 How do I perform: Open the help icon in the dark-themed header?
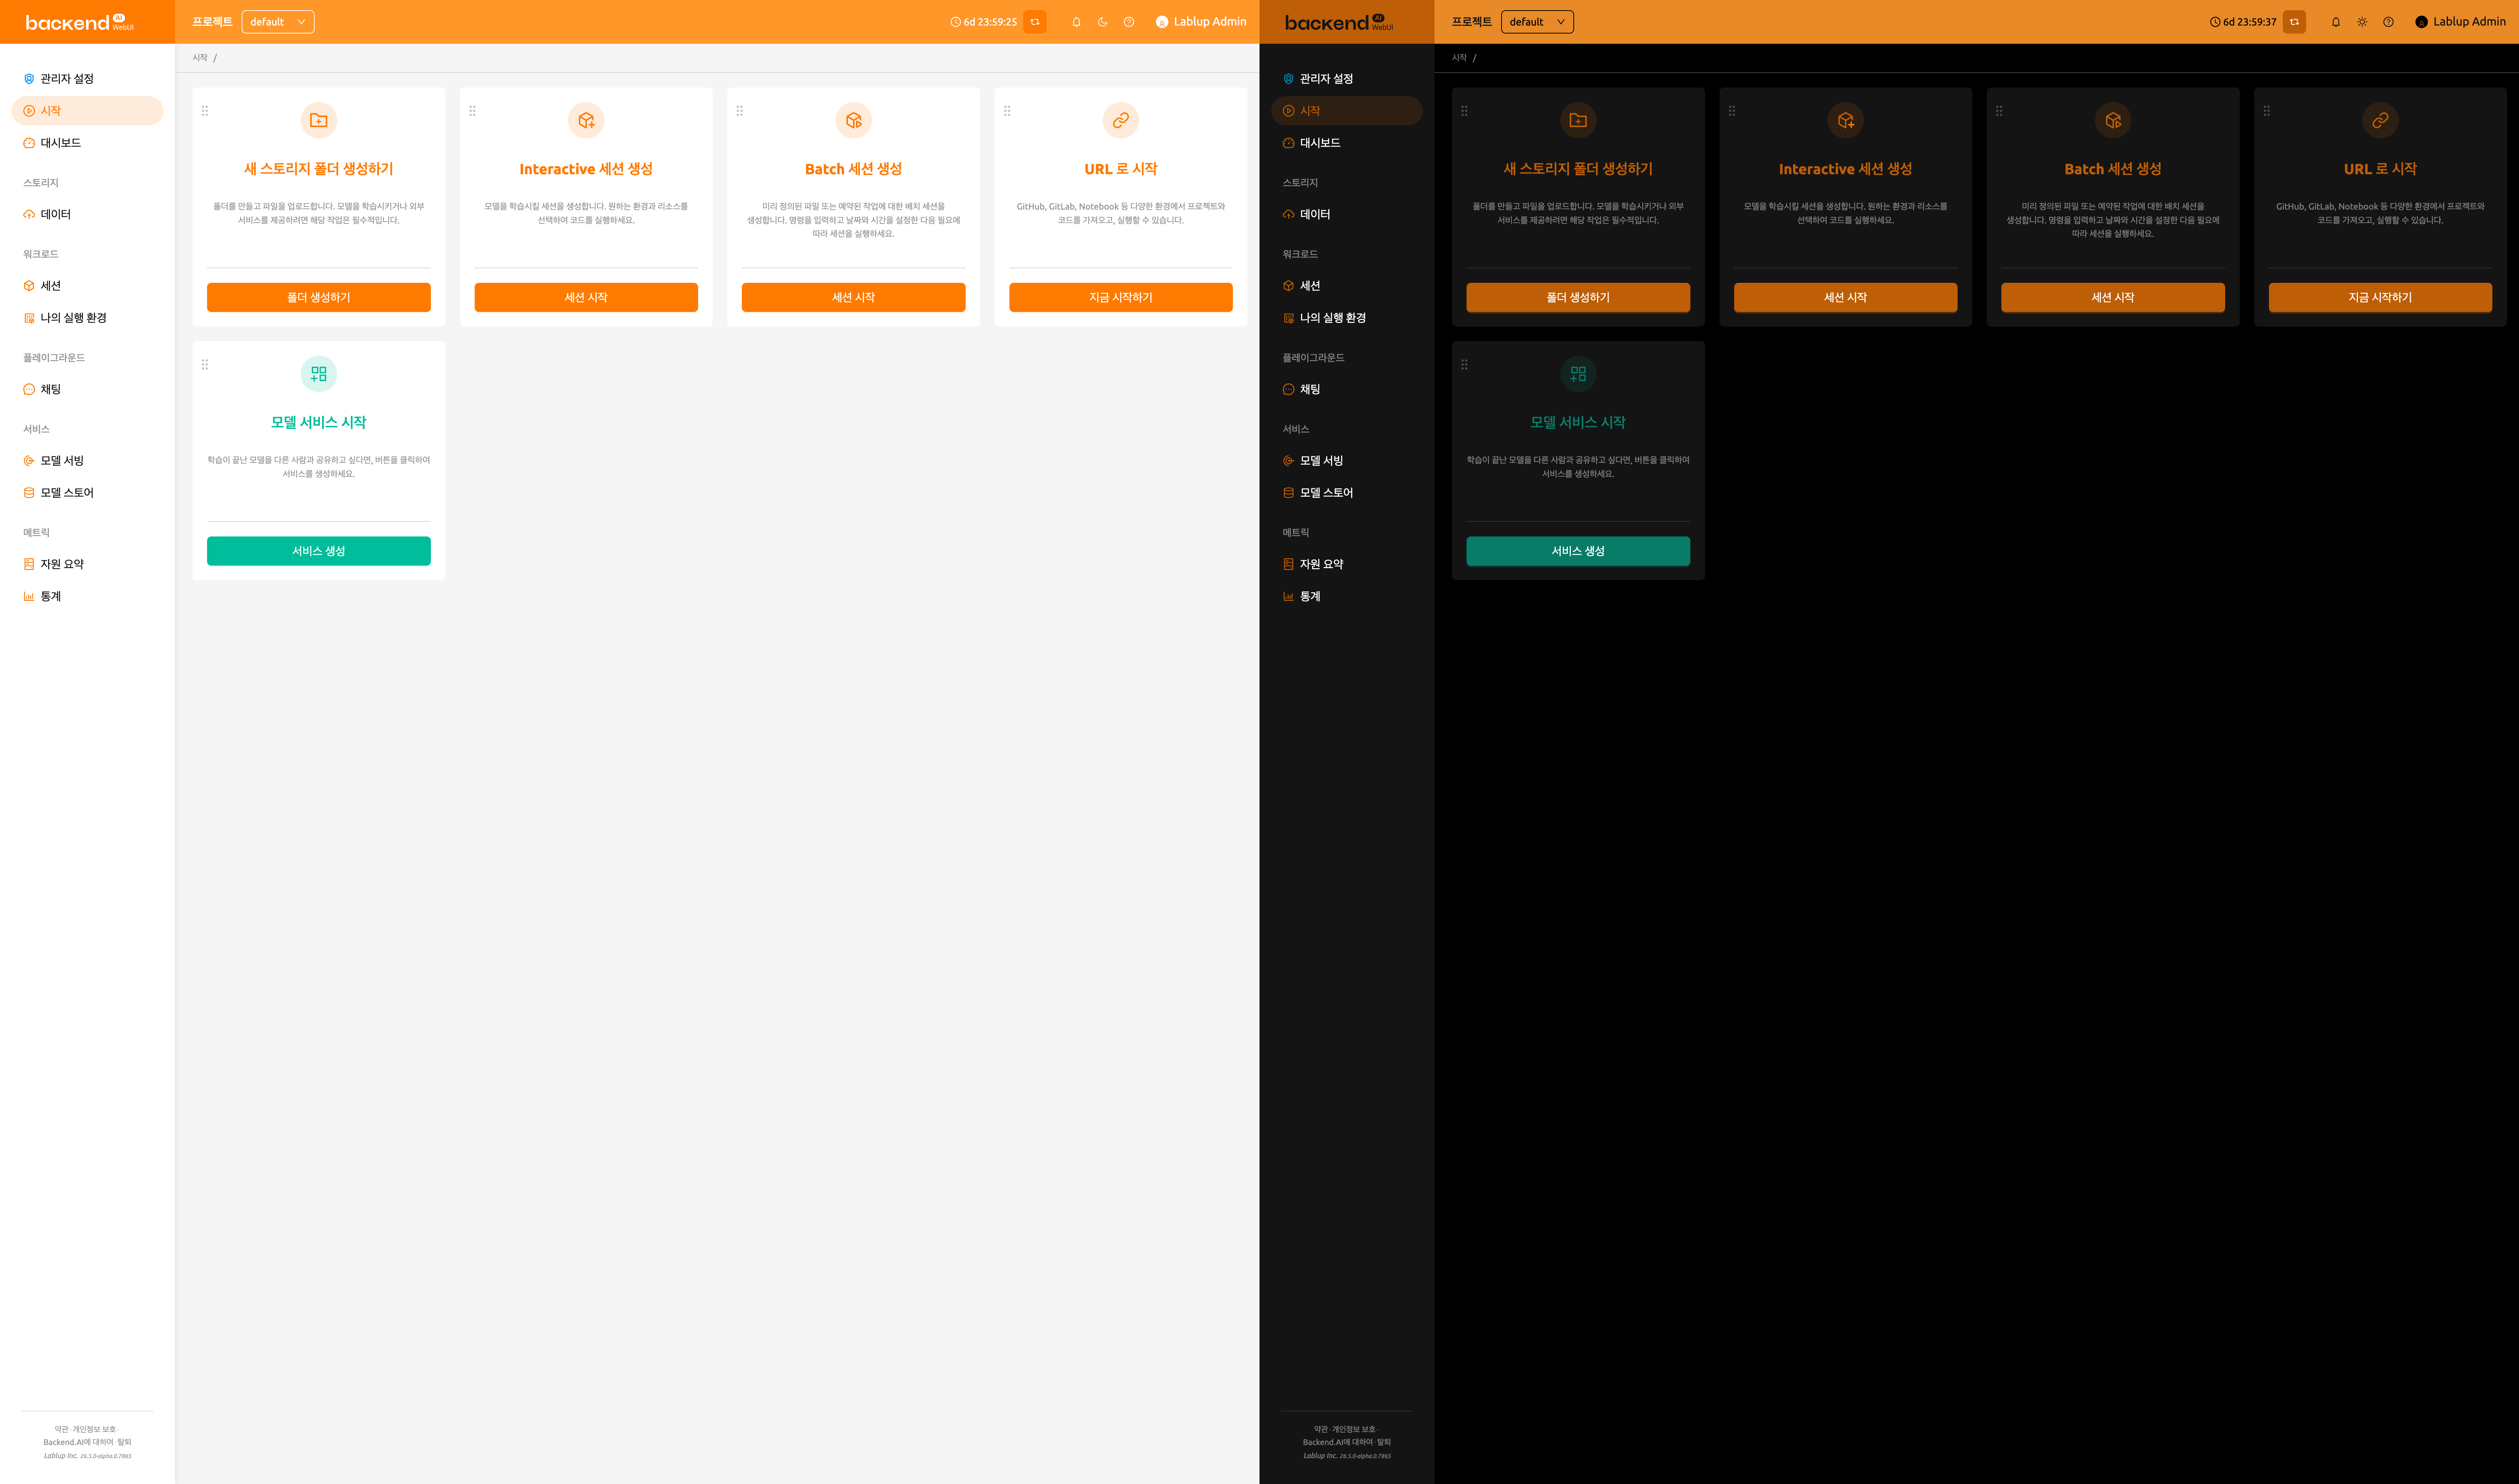click(2388, 22)
